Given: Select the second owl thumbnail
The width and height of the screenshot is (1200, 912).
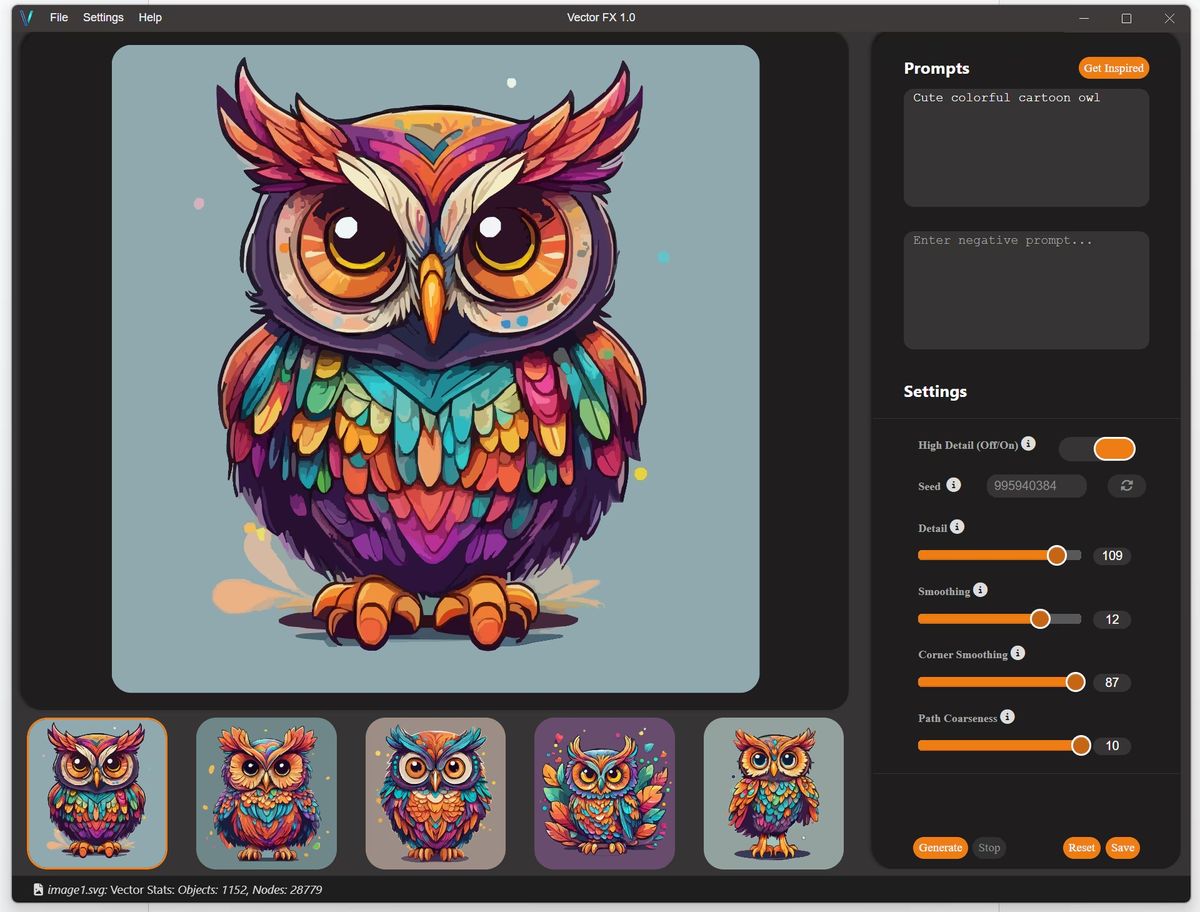Looking at the screenshot, I should 266,794.
